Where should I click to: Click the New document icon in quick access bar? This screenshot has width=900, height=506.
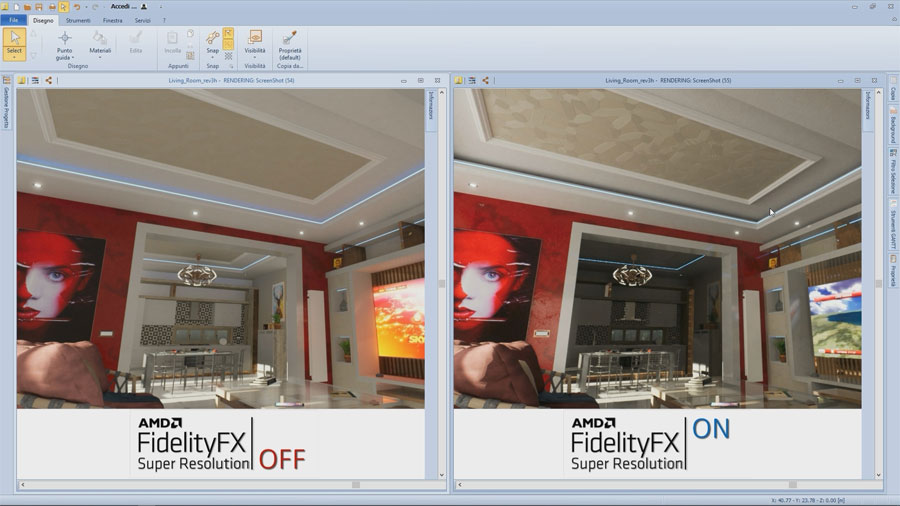pos(17,7)
